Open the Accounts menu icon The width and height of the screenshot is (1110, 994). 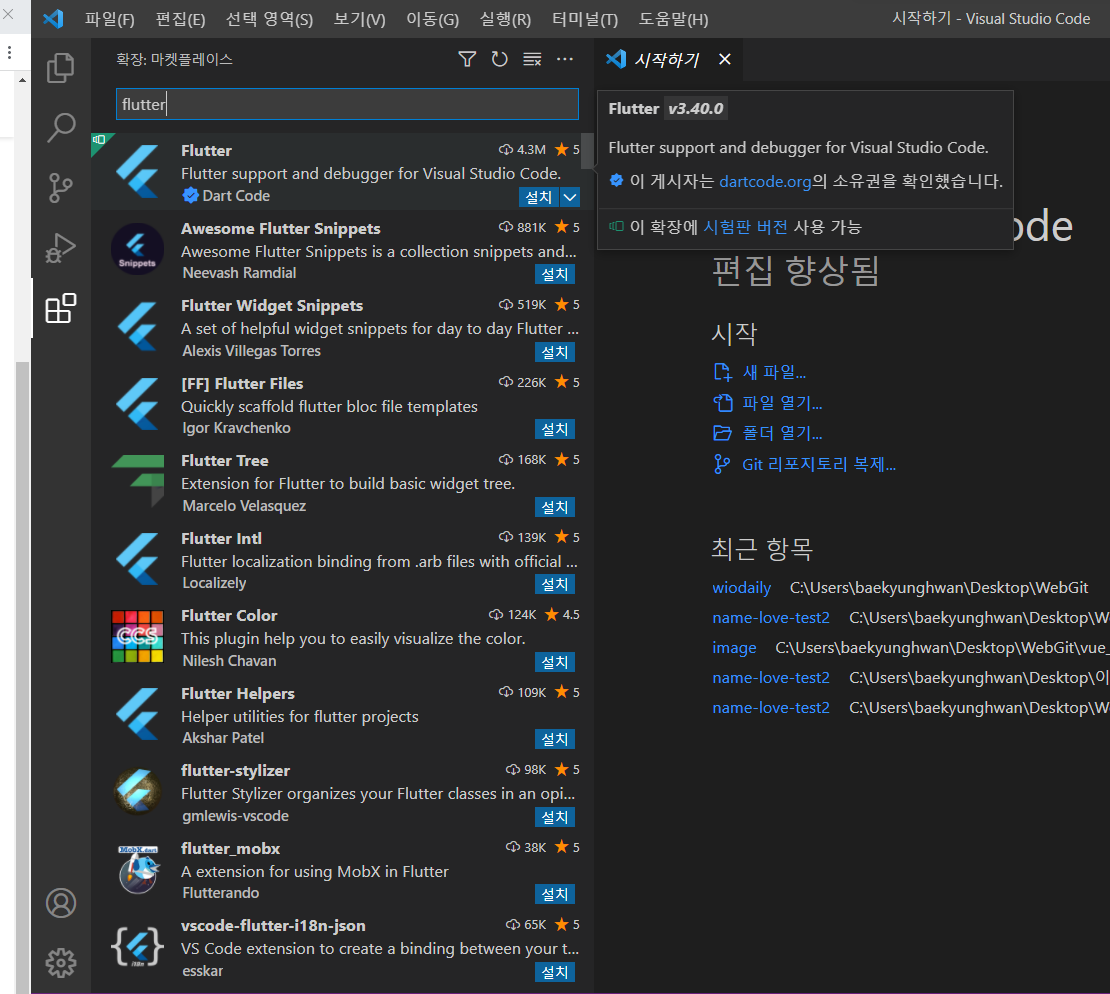tap(61, 903)
